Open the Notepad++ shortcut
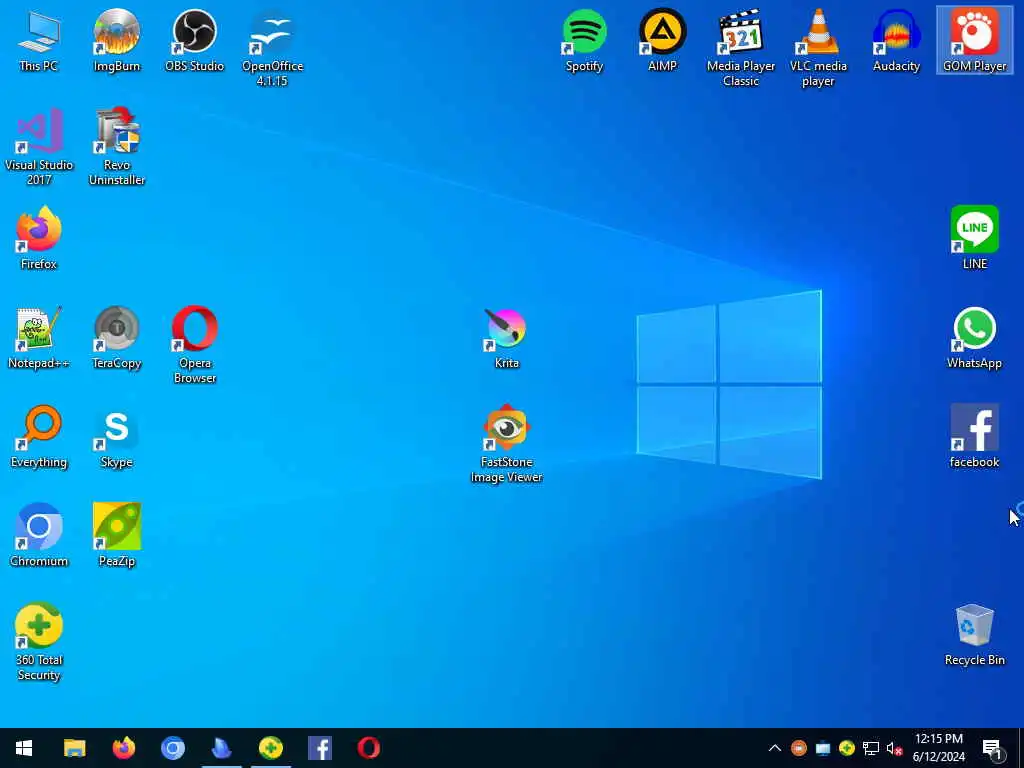This screenshot has height=768, width=1024. (x=39, y=338)
